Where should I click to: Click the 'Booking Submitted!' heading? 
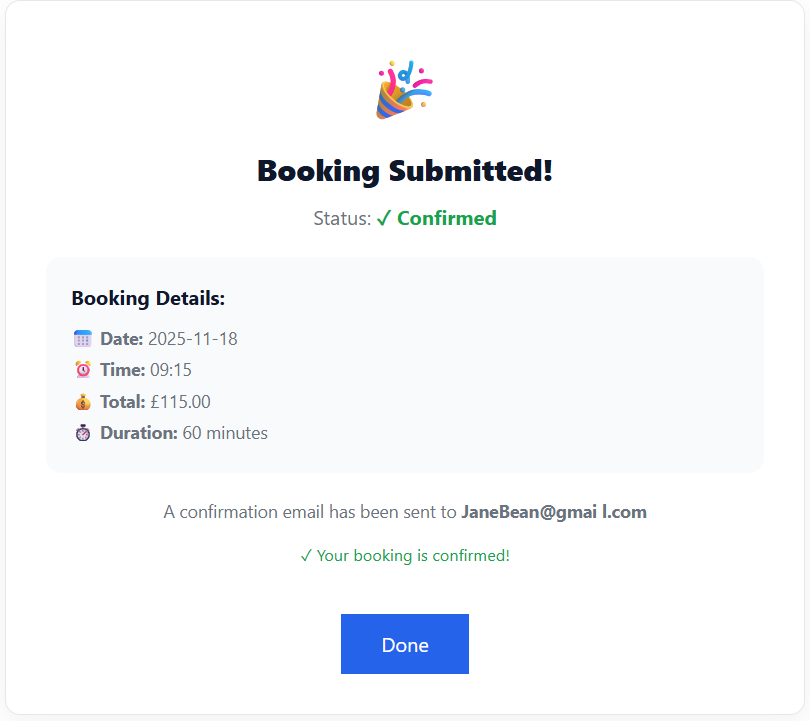click(405, 171)
